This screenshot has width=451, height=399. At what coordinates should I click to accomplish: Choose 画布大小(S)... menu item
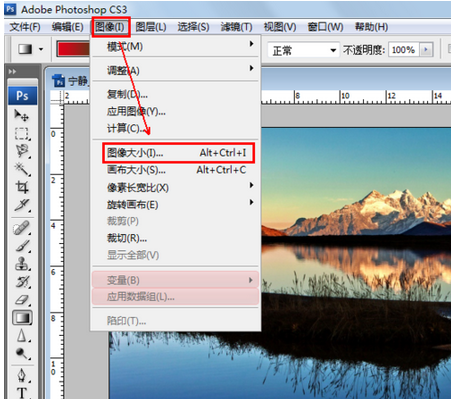175,170
